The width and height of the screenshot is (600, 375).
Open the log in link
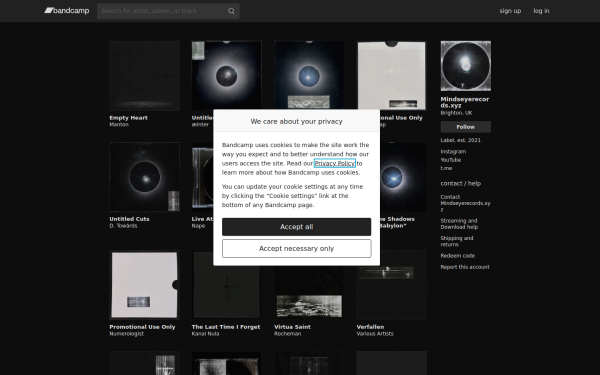coord(541,11)
